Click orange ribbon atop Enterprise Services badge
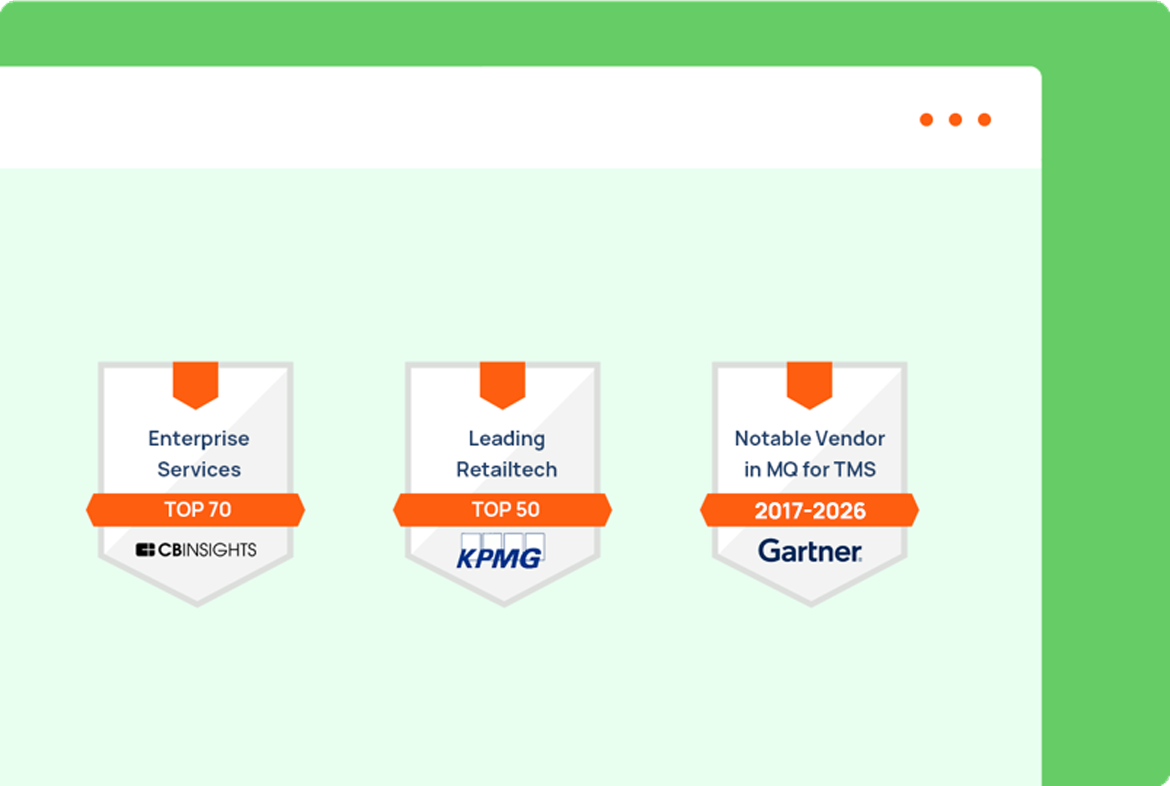 point(195,383)
